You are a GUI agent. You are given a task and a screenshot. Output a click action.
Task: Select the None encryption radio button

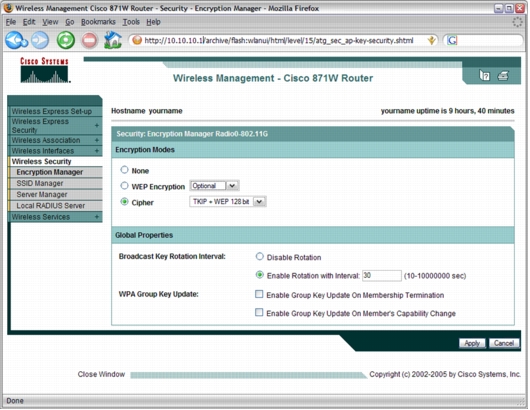(x=124, y=170)
